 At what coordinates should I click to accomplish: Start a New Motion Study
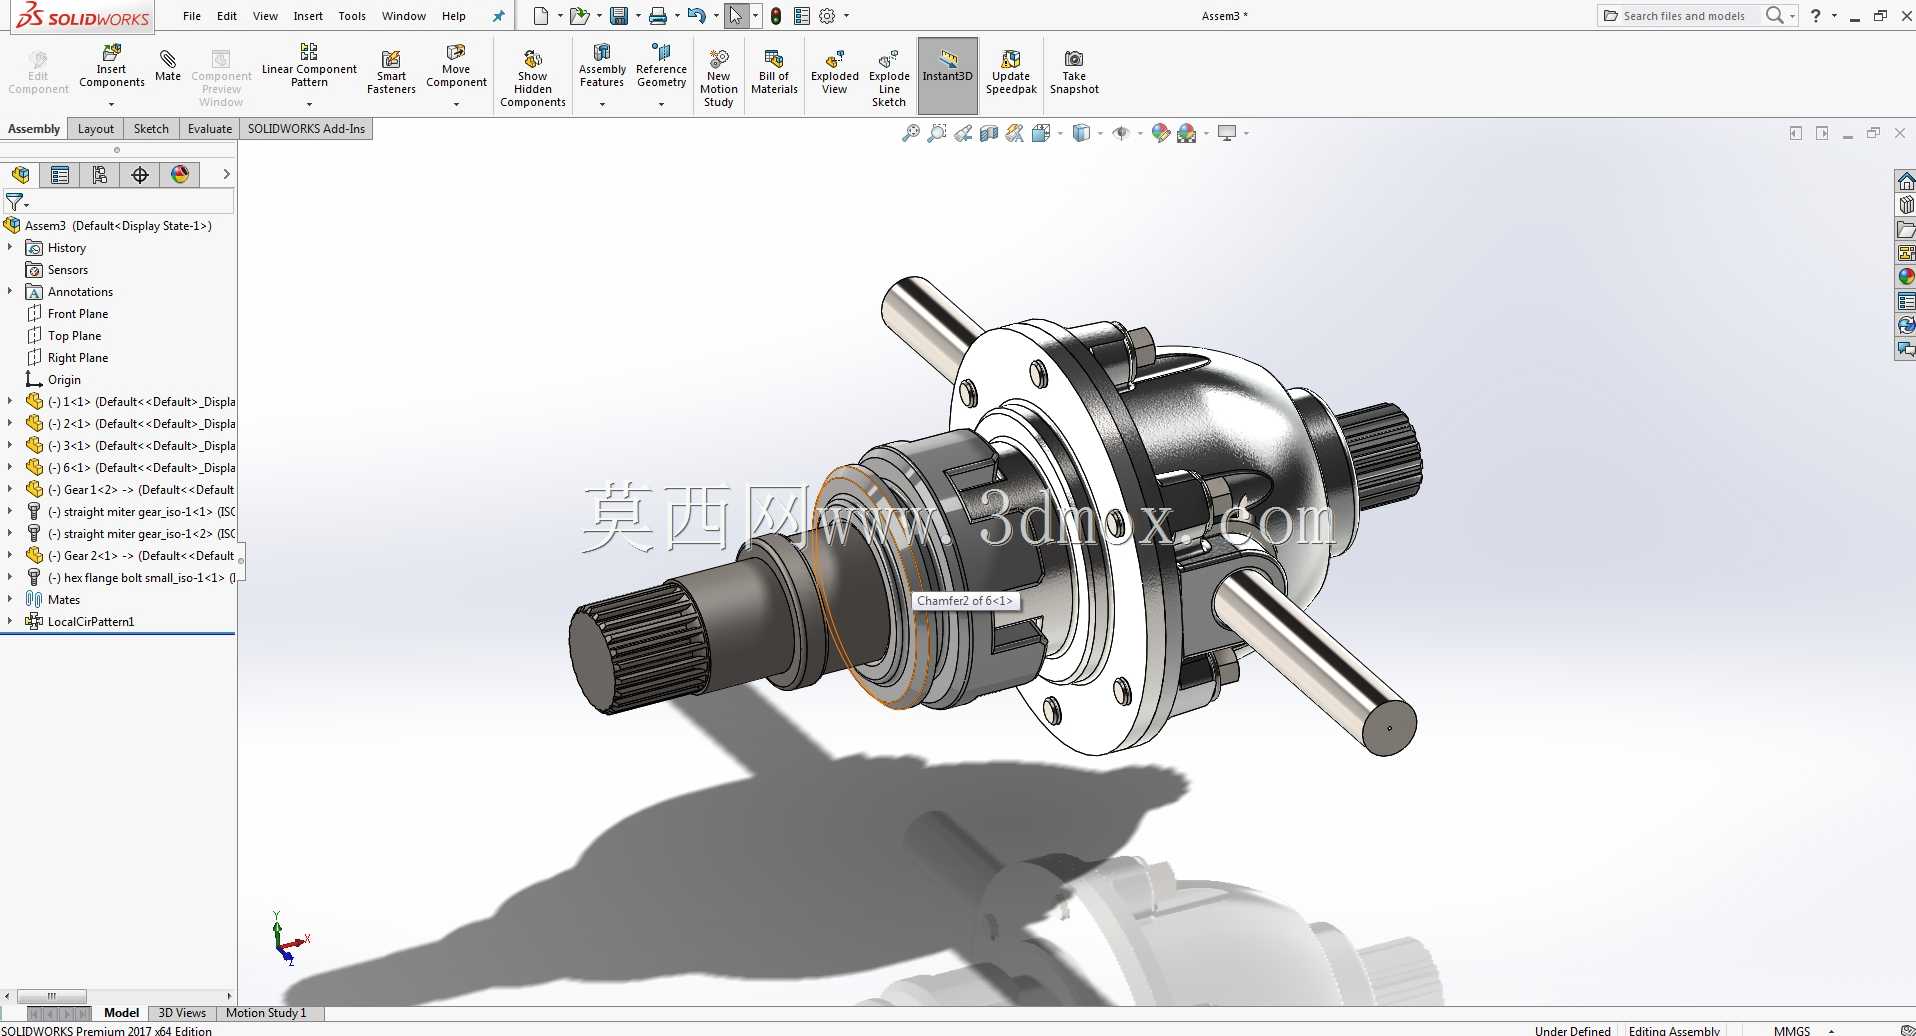coord(719,78)
